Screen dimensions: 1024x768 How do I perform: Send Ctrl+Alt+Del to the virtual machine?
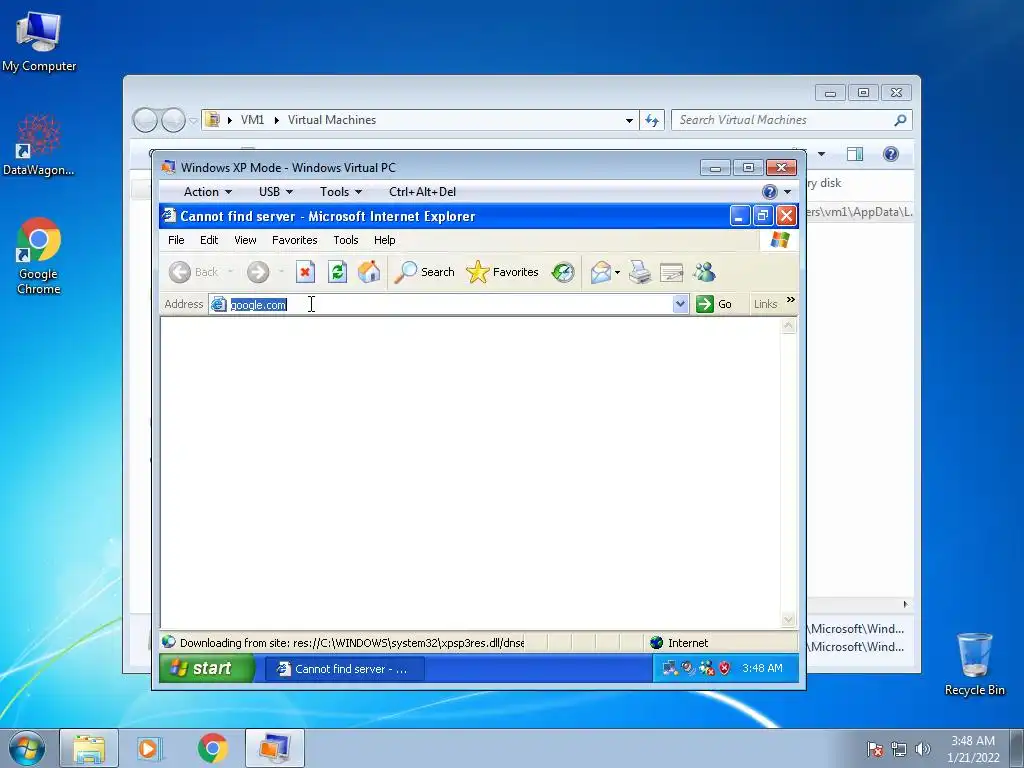(423, 192)
